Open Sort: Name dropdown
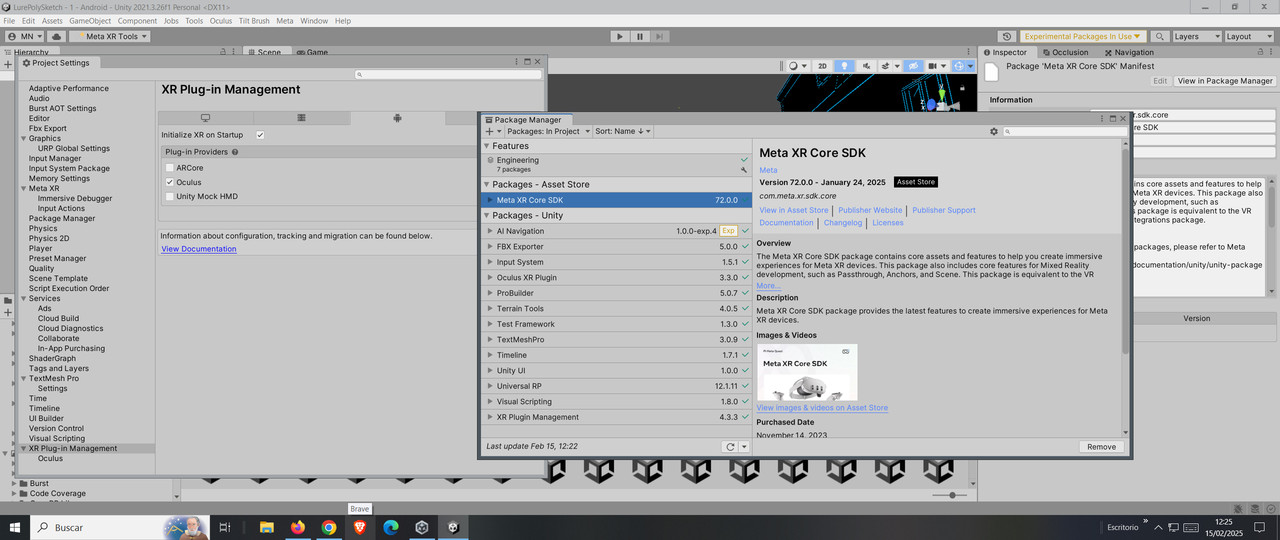The image size is (1280, 540). click(x=622, y=131)
